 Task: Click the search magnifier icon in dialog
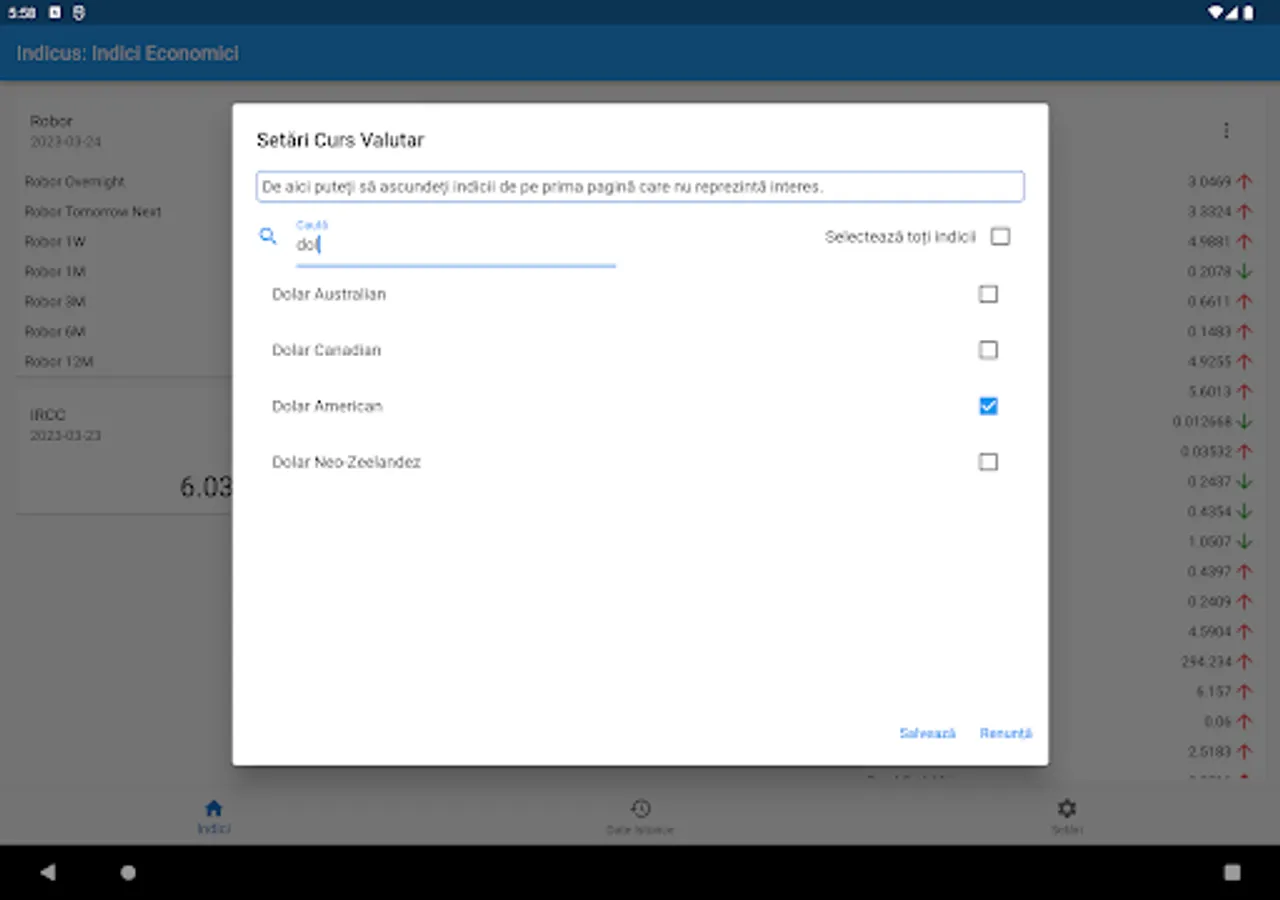(x=267, y=237)
